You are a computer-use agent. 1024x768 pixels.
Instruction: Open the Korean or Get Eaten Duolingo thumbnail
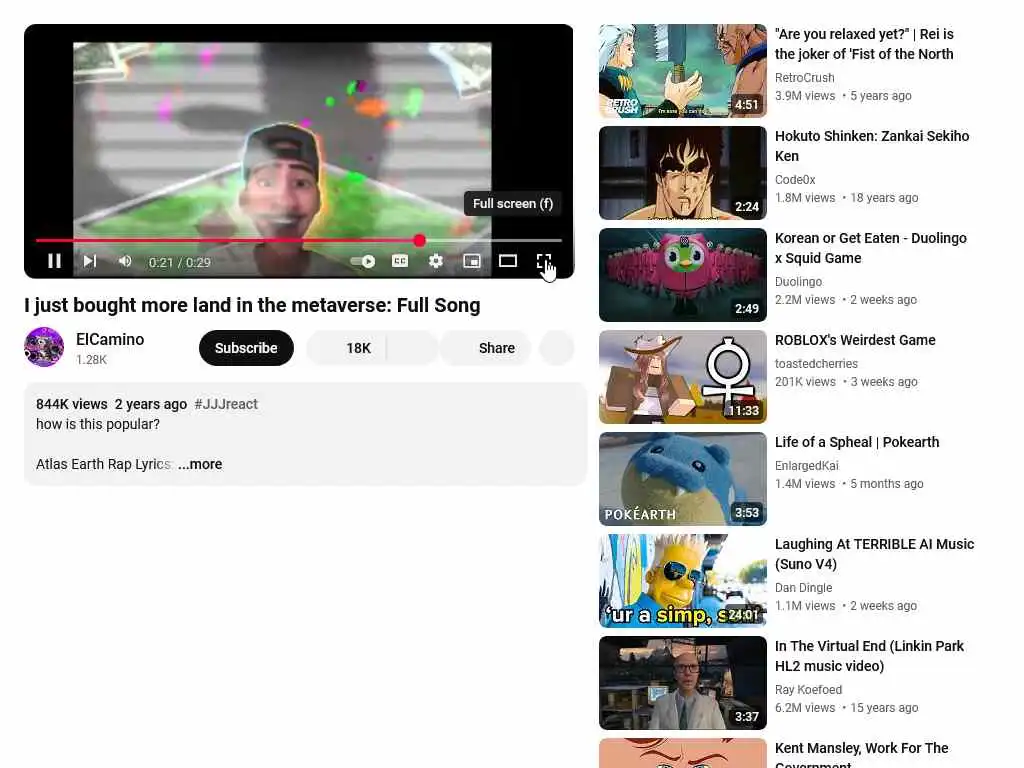pyautogui.click(x=682, y=275)
